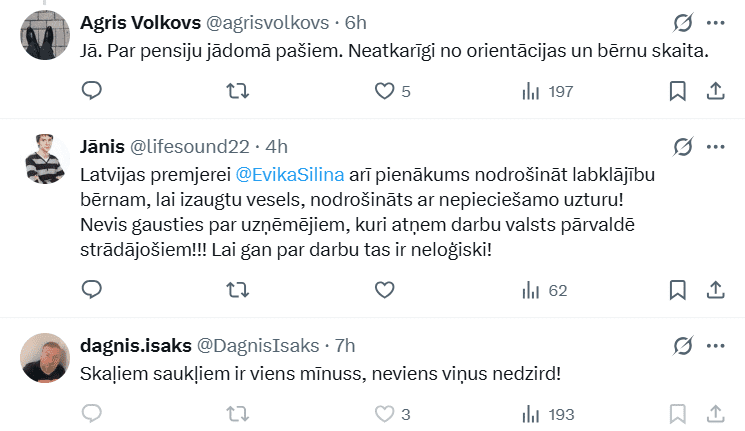
Task: Reply to Agris Volkovs' tweet
Action: point(91,91)
